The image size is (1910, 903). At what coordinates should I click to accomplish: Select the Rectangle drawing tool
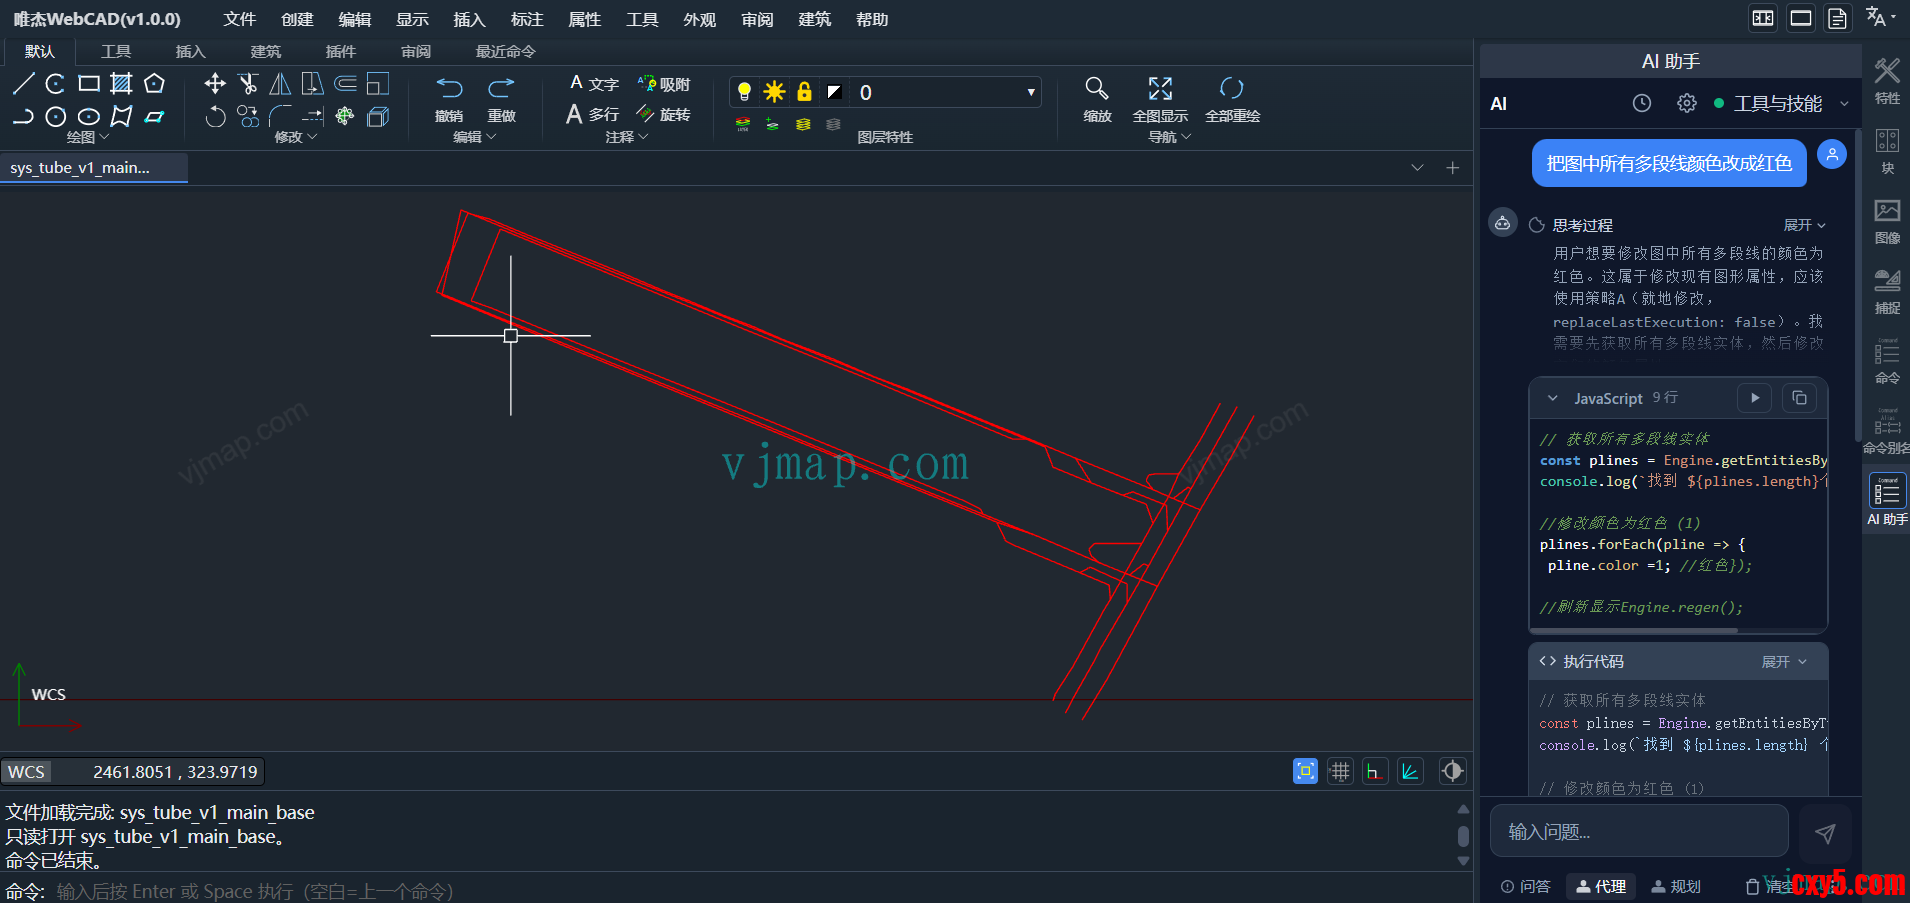pos(89,84)
